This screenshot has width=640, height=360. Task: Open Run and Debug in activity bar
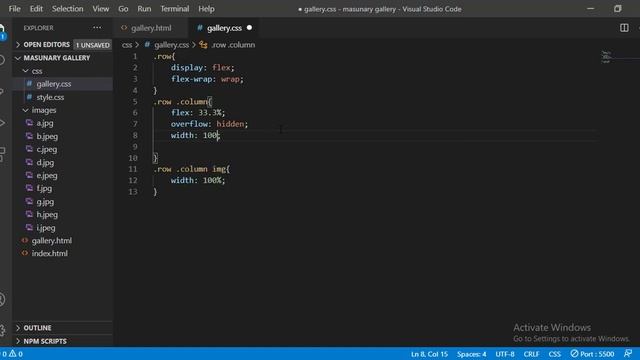[x=2, y=122]
